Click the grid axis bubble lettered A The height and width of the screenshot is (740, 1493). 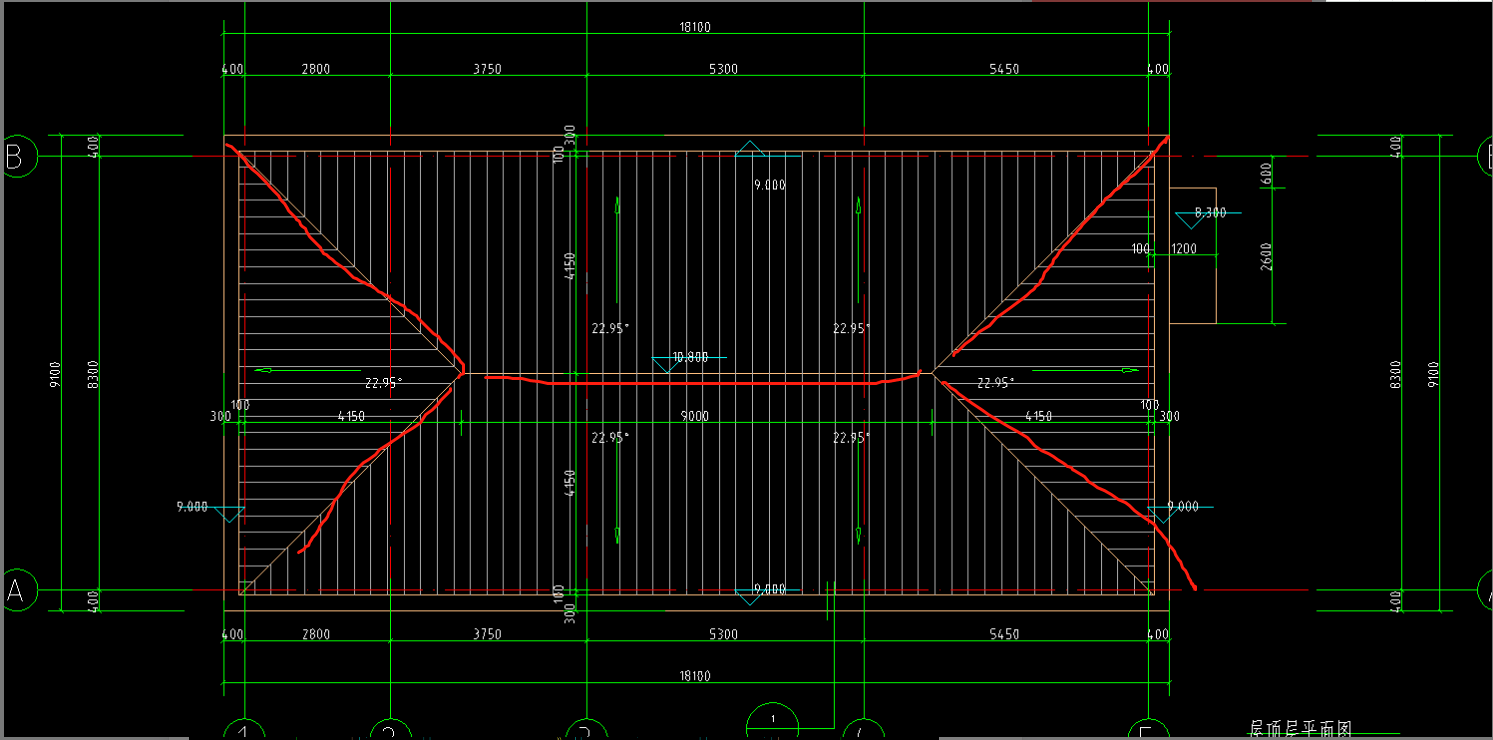(x=18, y=590)
